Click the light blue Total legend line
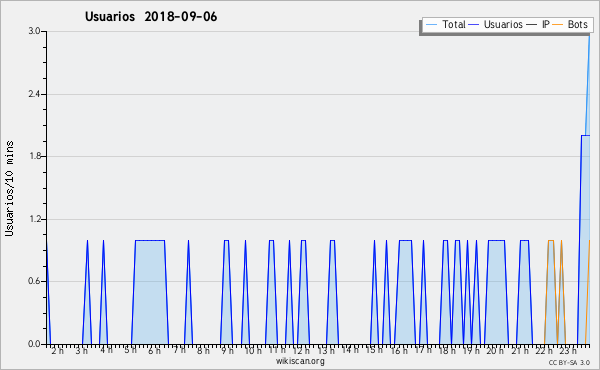The width and height of the screenshot is (600, 370). (432, 25)
